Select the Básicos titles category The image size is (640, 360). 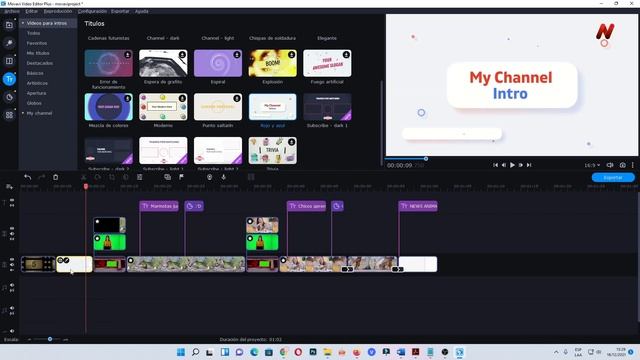[x=35, y=73]
